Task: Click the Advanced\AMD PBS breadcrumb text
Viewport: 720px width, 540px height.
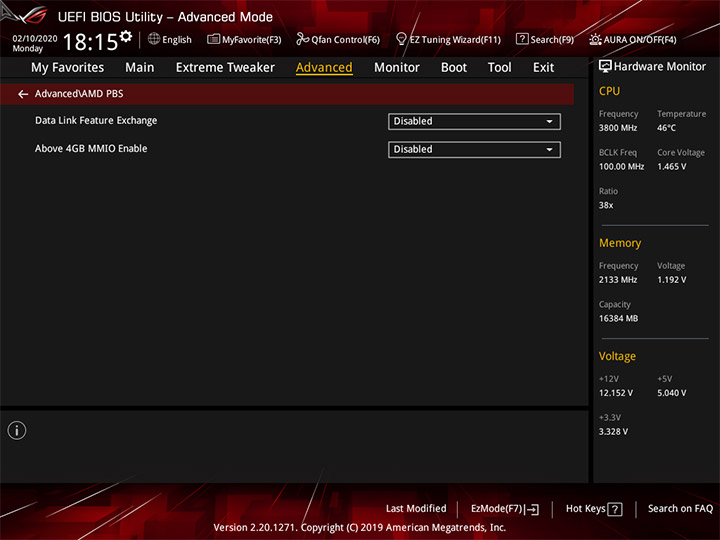Action: [x=79, y=94]
